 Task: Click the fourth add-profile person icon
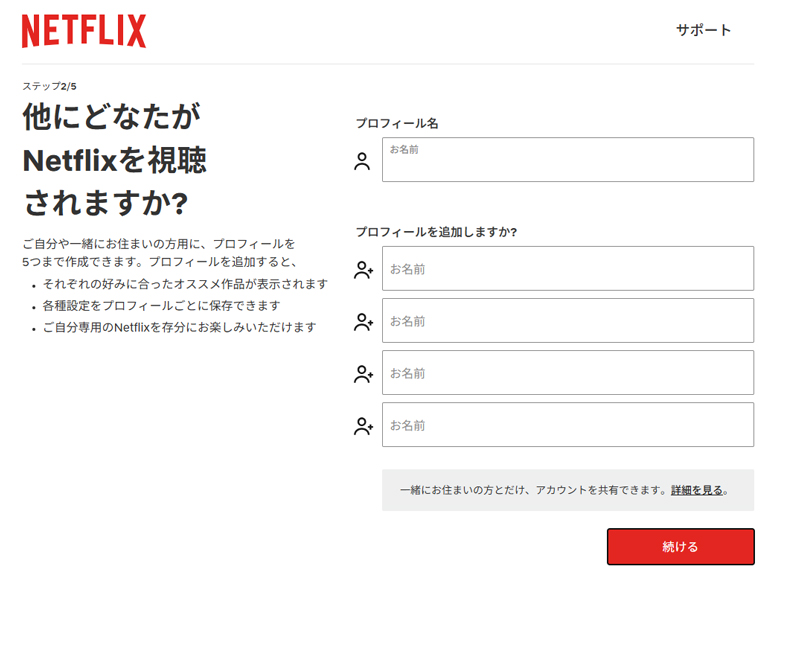point(363,425)
